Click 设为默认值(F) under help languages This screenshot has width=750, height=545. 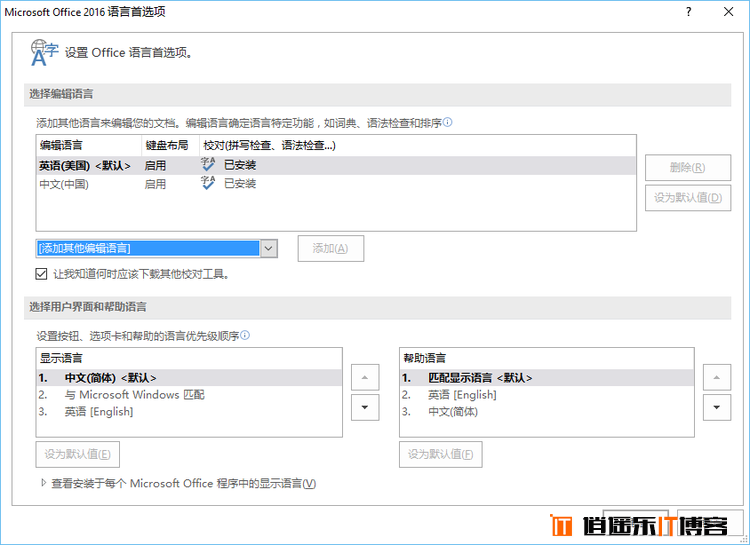coord(441,454)
